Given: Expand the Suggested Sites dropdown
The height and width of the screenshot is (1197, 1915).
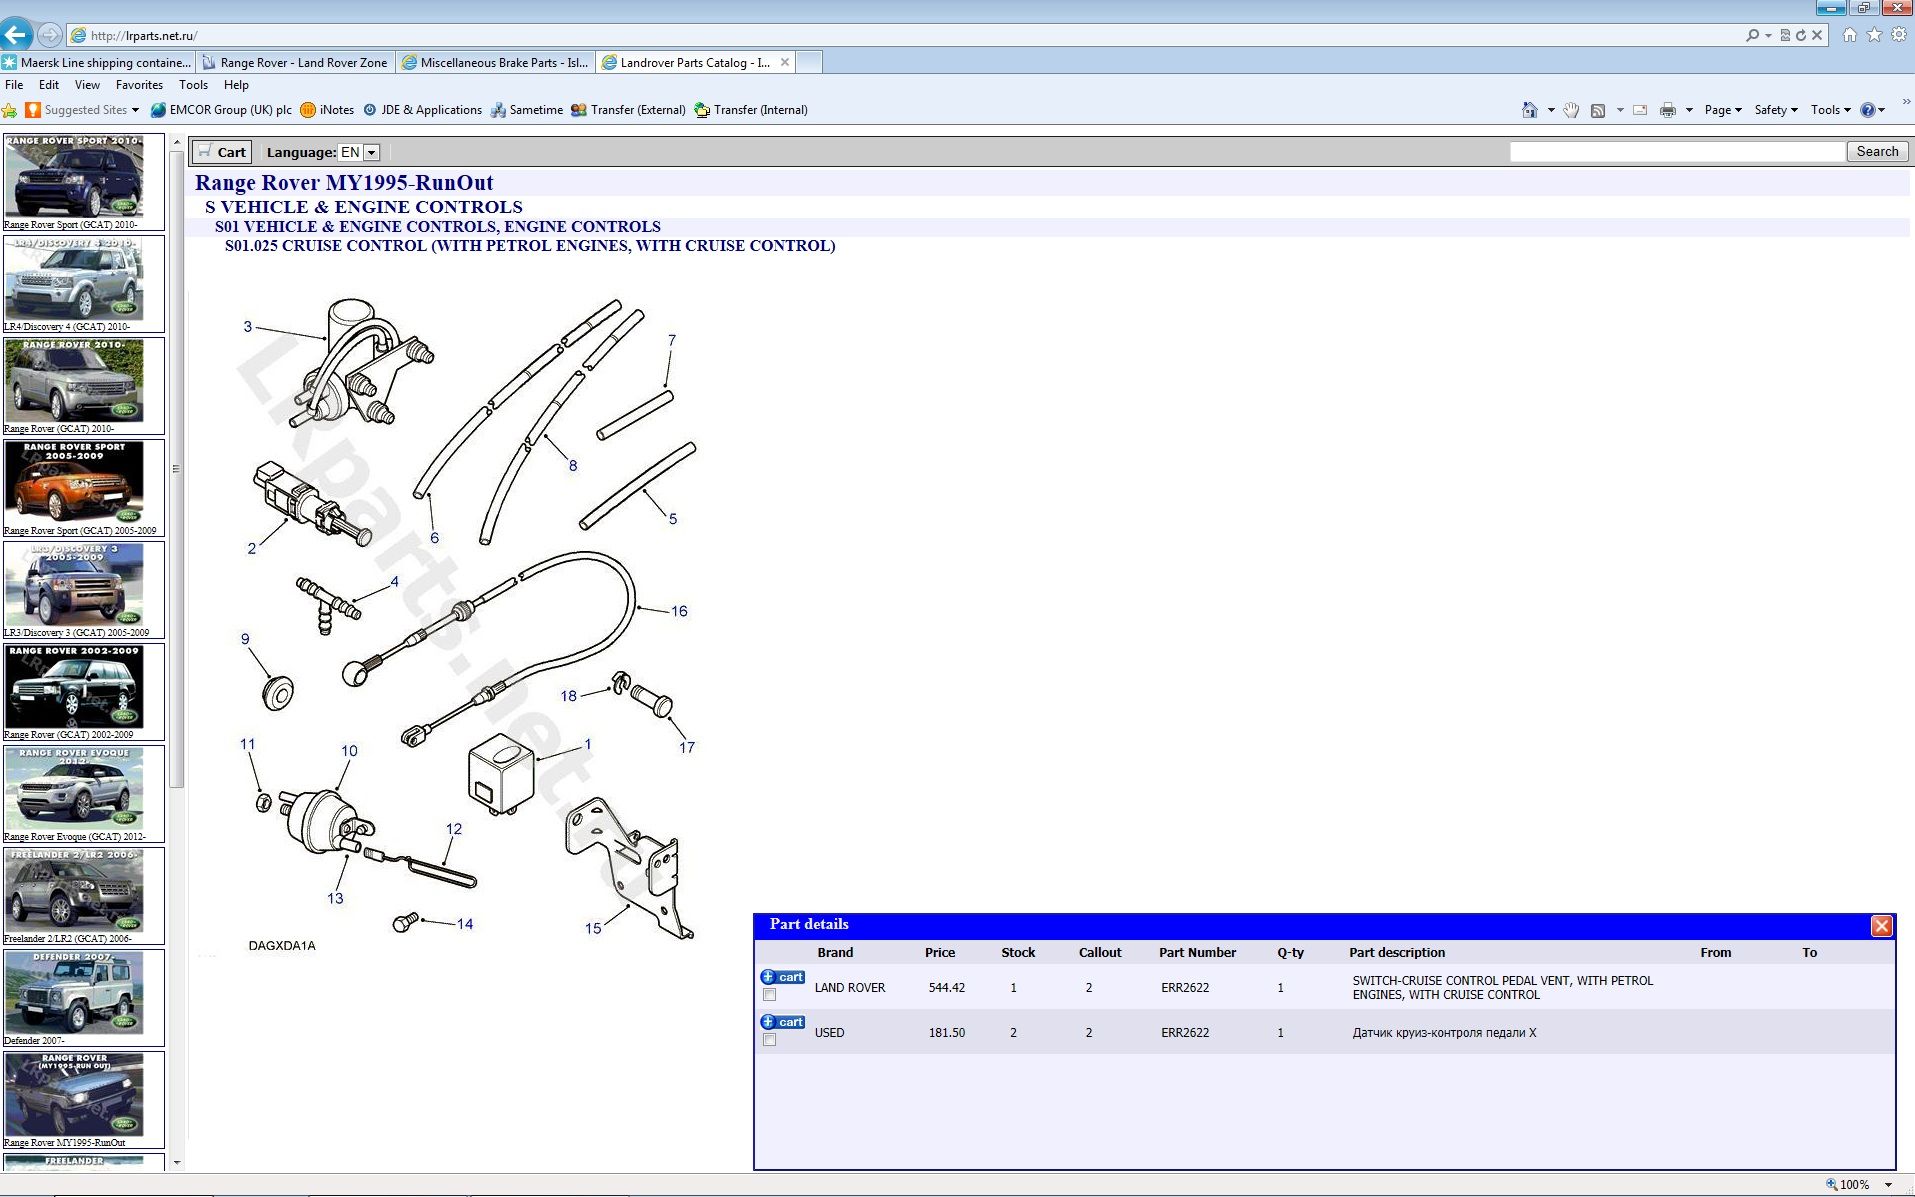Looking at the screenshot, I should tap(135, 110).
